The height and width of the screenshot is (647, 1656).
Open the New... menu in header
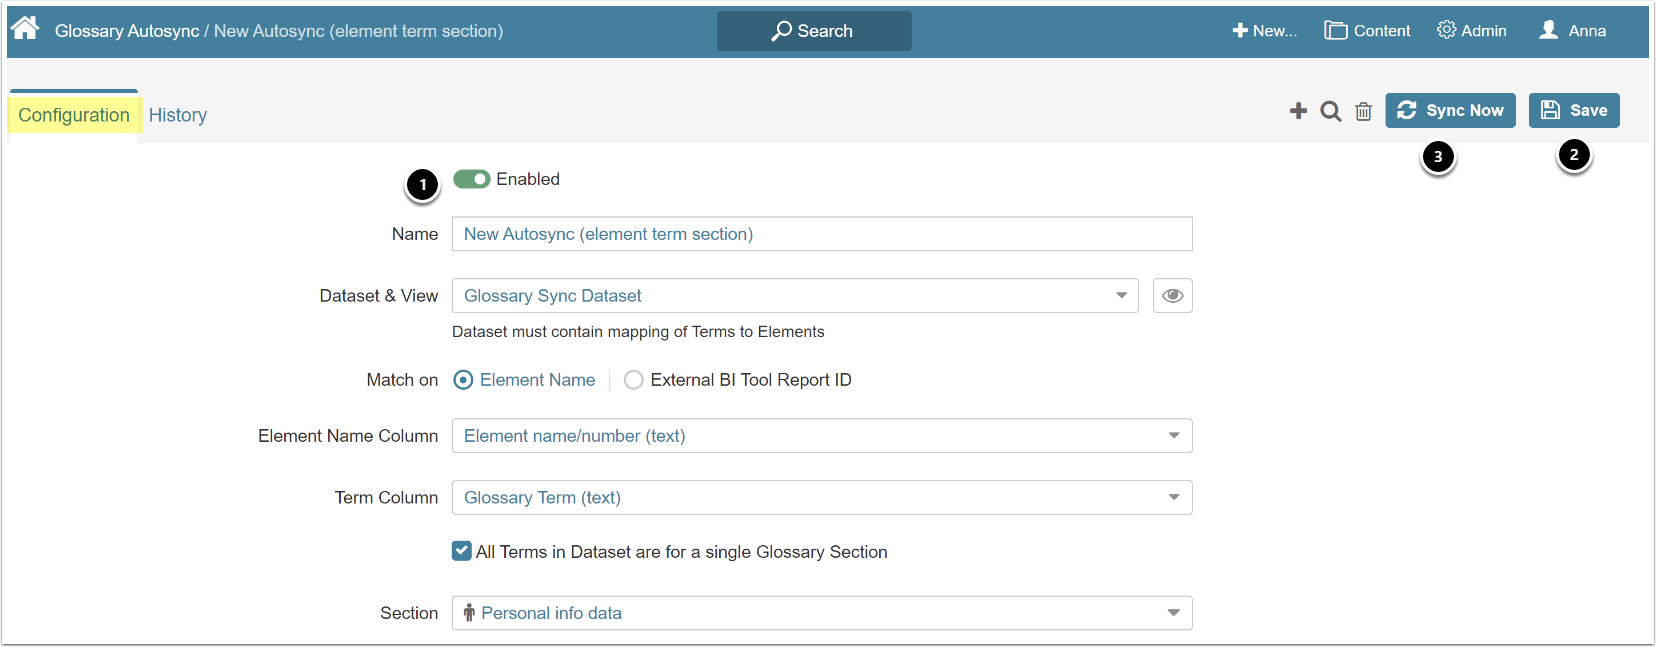click(1264, 31)
